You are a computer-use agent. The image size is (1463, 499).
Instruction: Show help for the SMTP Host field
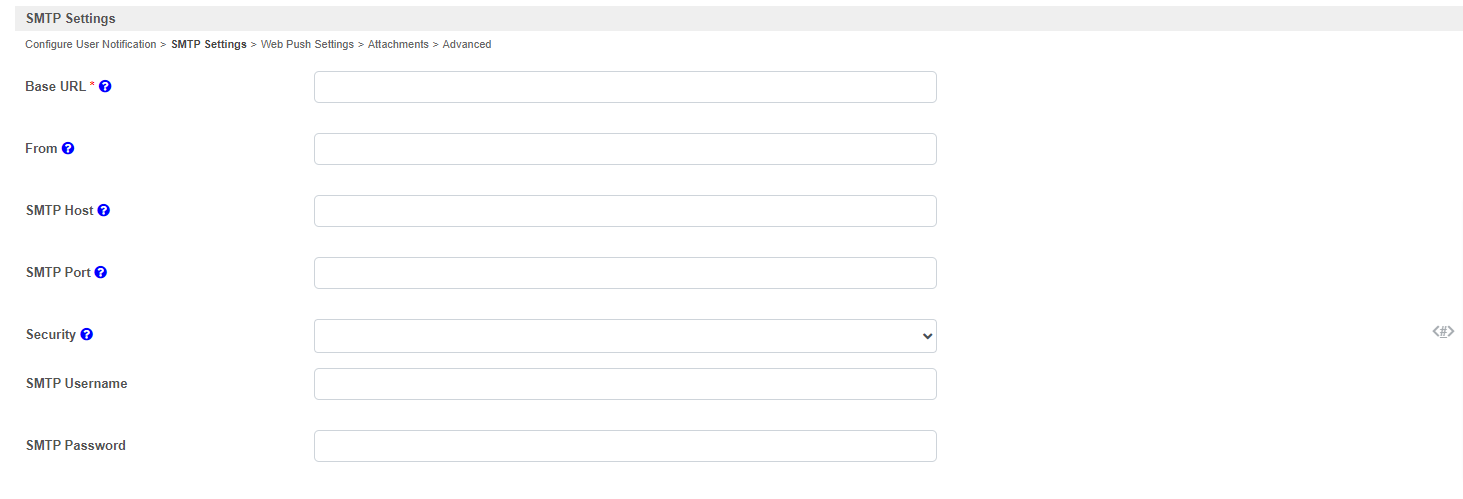coord(104,211)
